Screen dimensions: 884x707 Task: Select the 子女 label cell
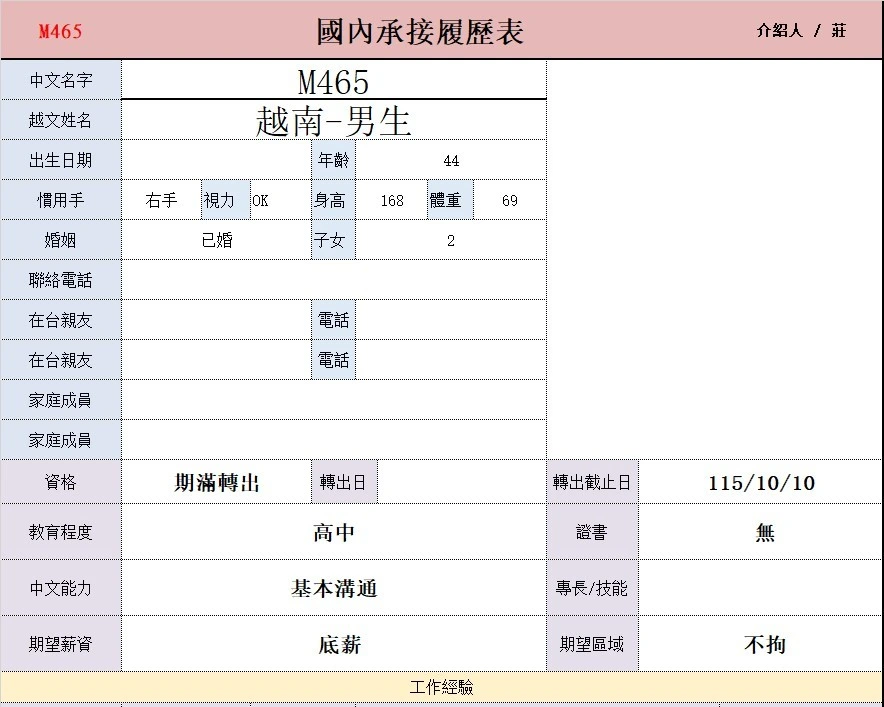click(333, 240)
